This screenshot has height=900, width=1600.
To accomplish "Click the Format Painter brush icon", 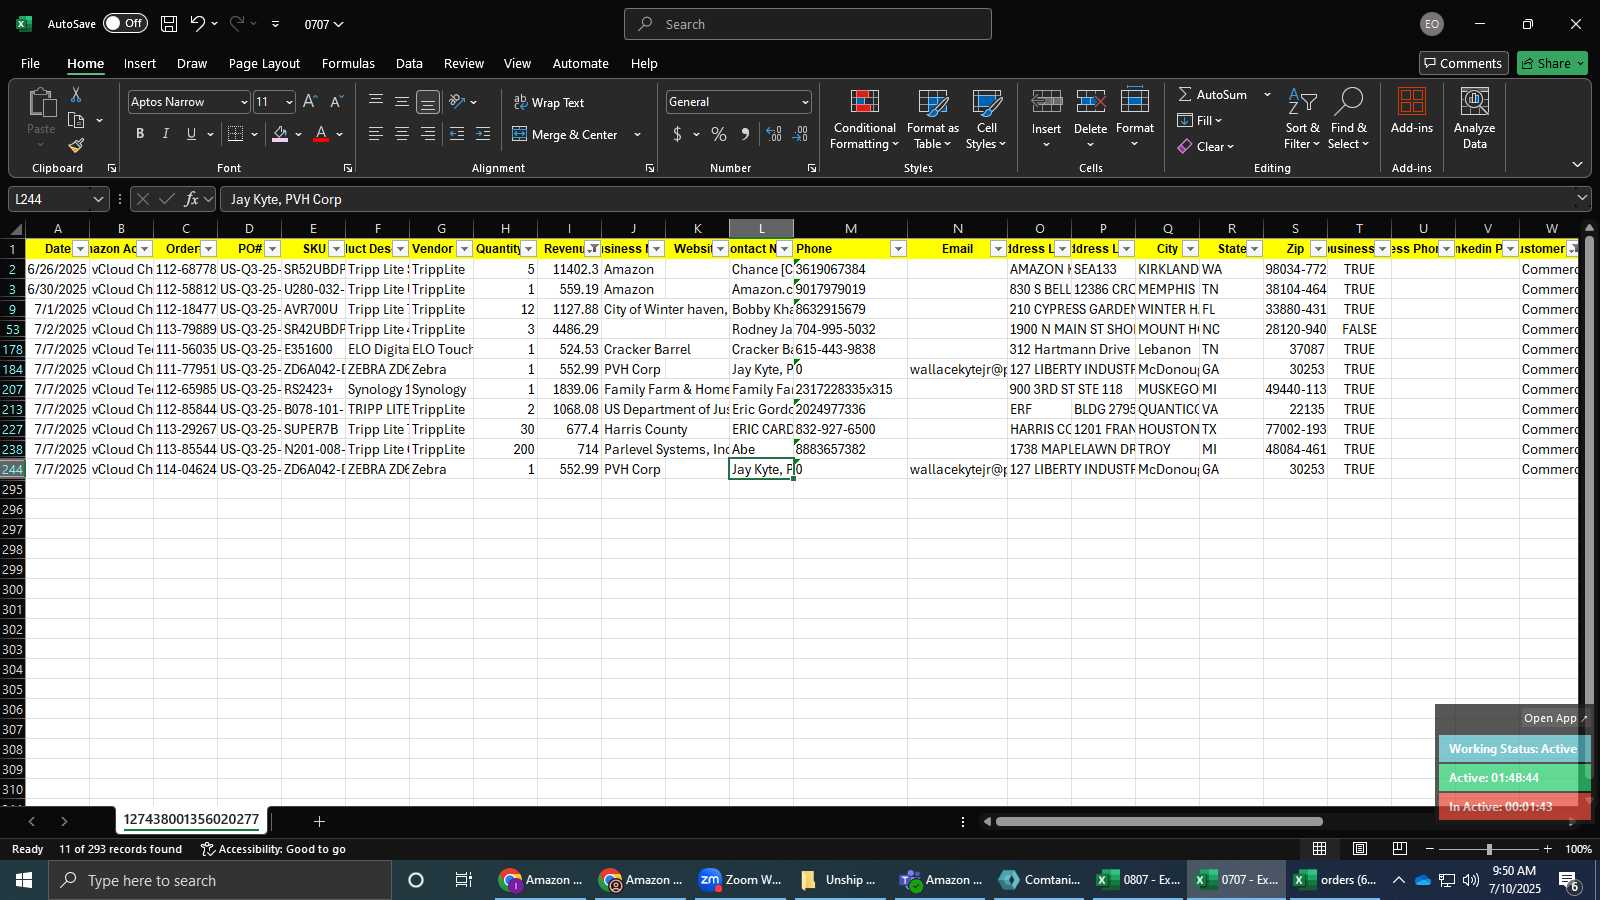I will click(76, 146).
